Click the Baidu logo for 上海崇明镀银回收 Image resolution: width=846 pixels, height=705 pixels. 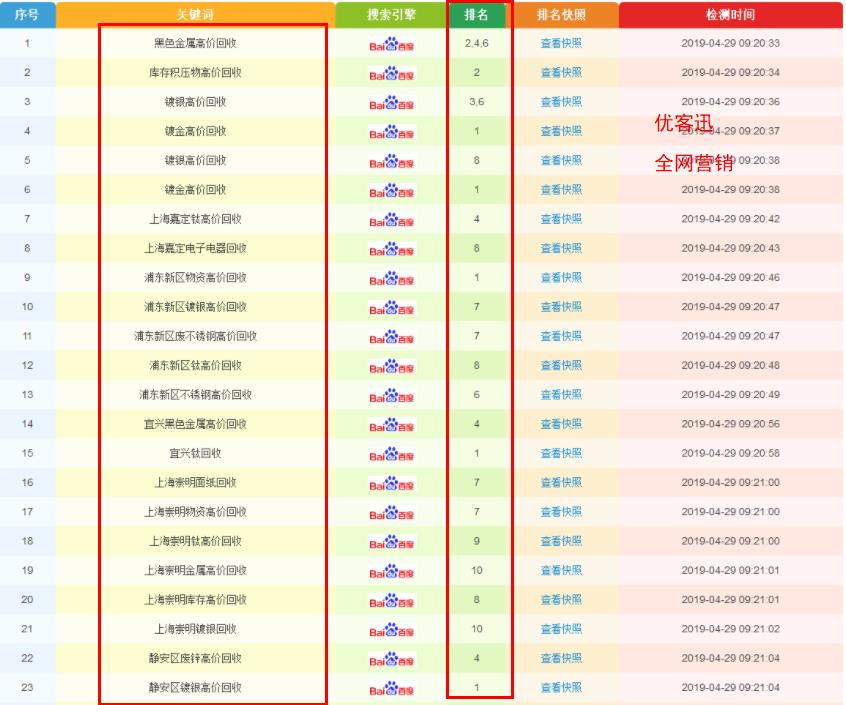coord(391,629)
